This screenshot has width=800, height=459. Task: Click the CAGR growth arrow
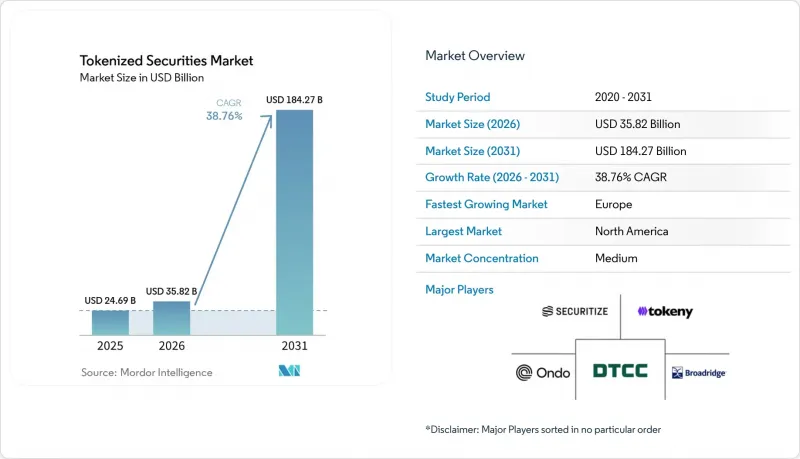click(x=234, y=211)
